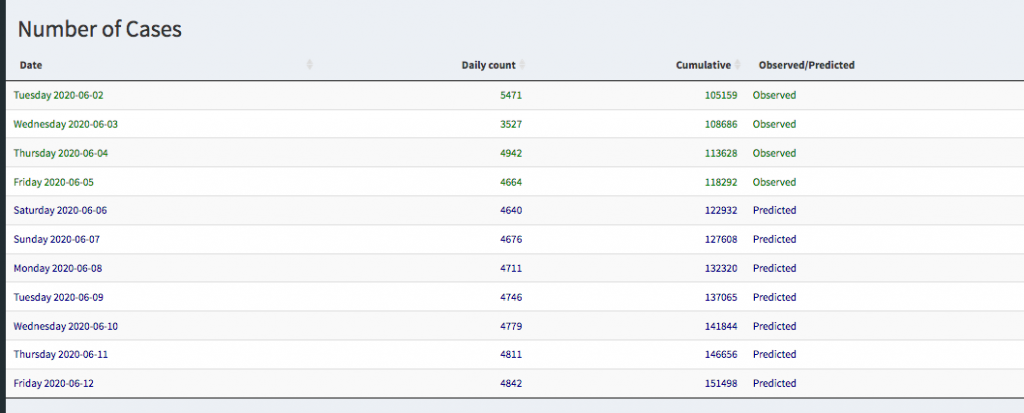Select the Daily count header label
The height and width of the screenshot is (413, 1024).
click(488, 65)
